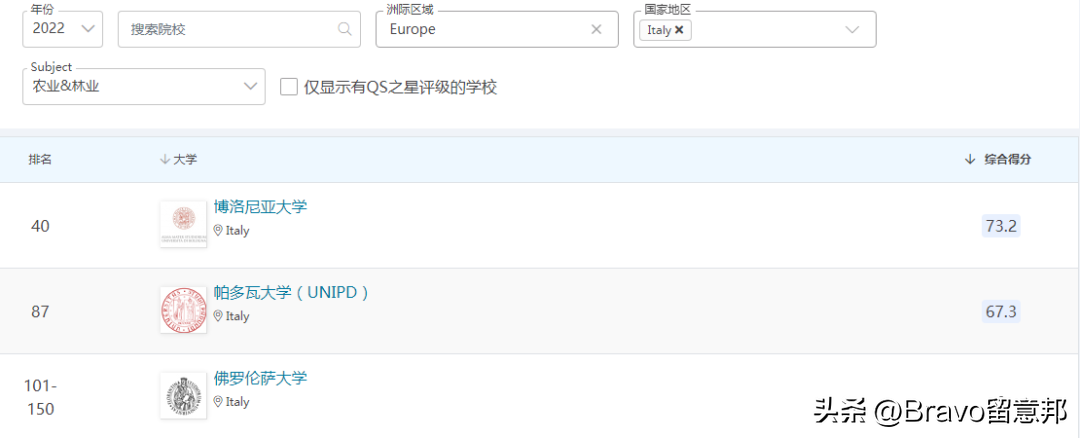Click the 帕多瓦大学 red seal logo
The image size is (1080, 438).
(x=183, y=310)
